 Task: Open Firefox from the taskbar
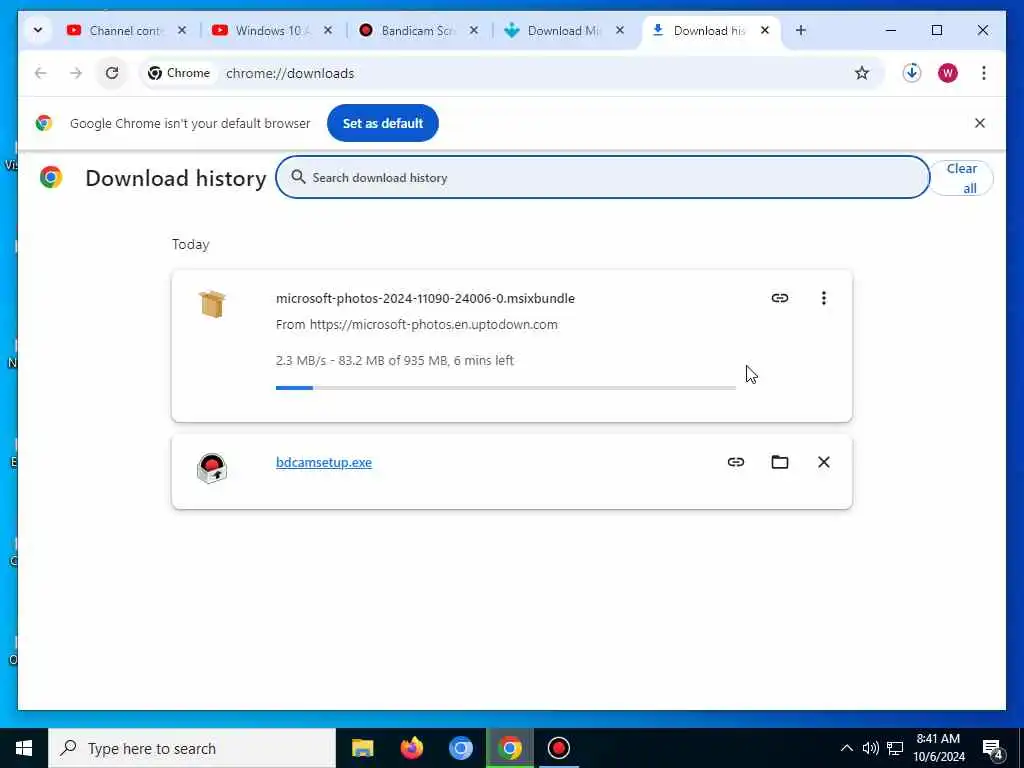pyautogui.click(x=411, y=748)
